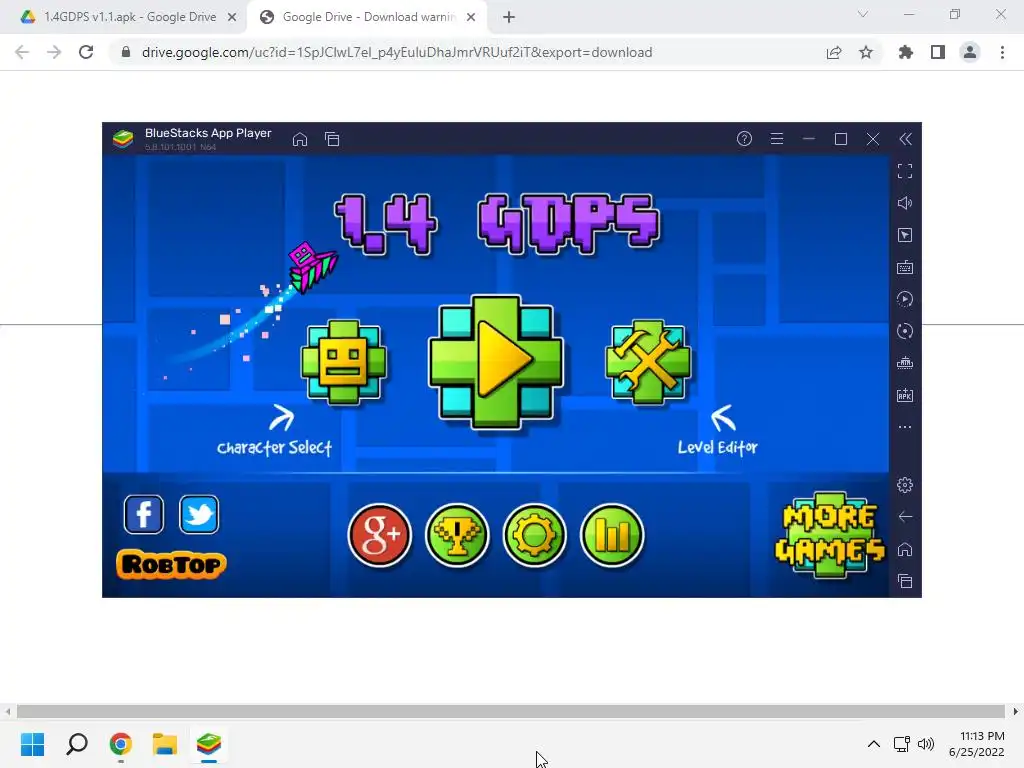This screenshot has height=768, width=1024.
Task: Open the Twitter icon in game
Action: (x=199, y=515)
